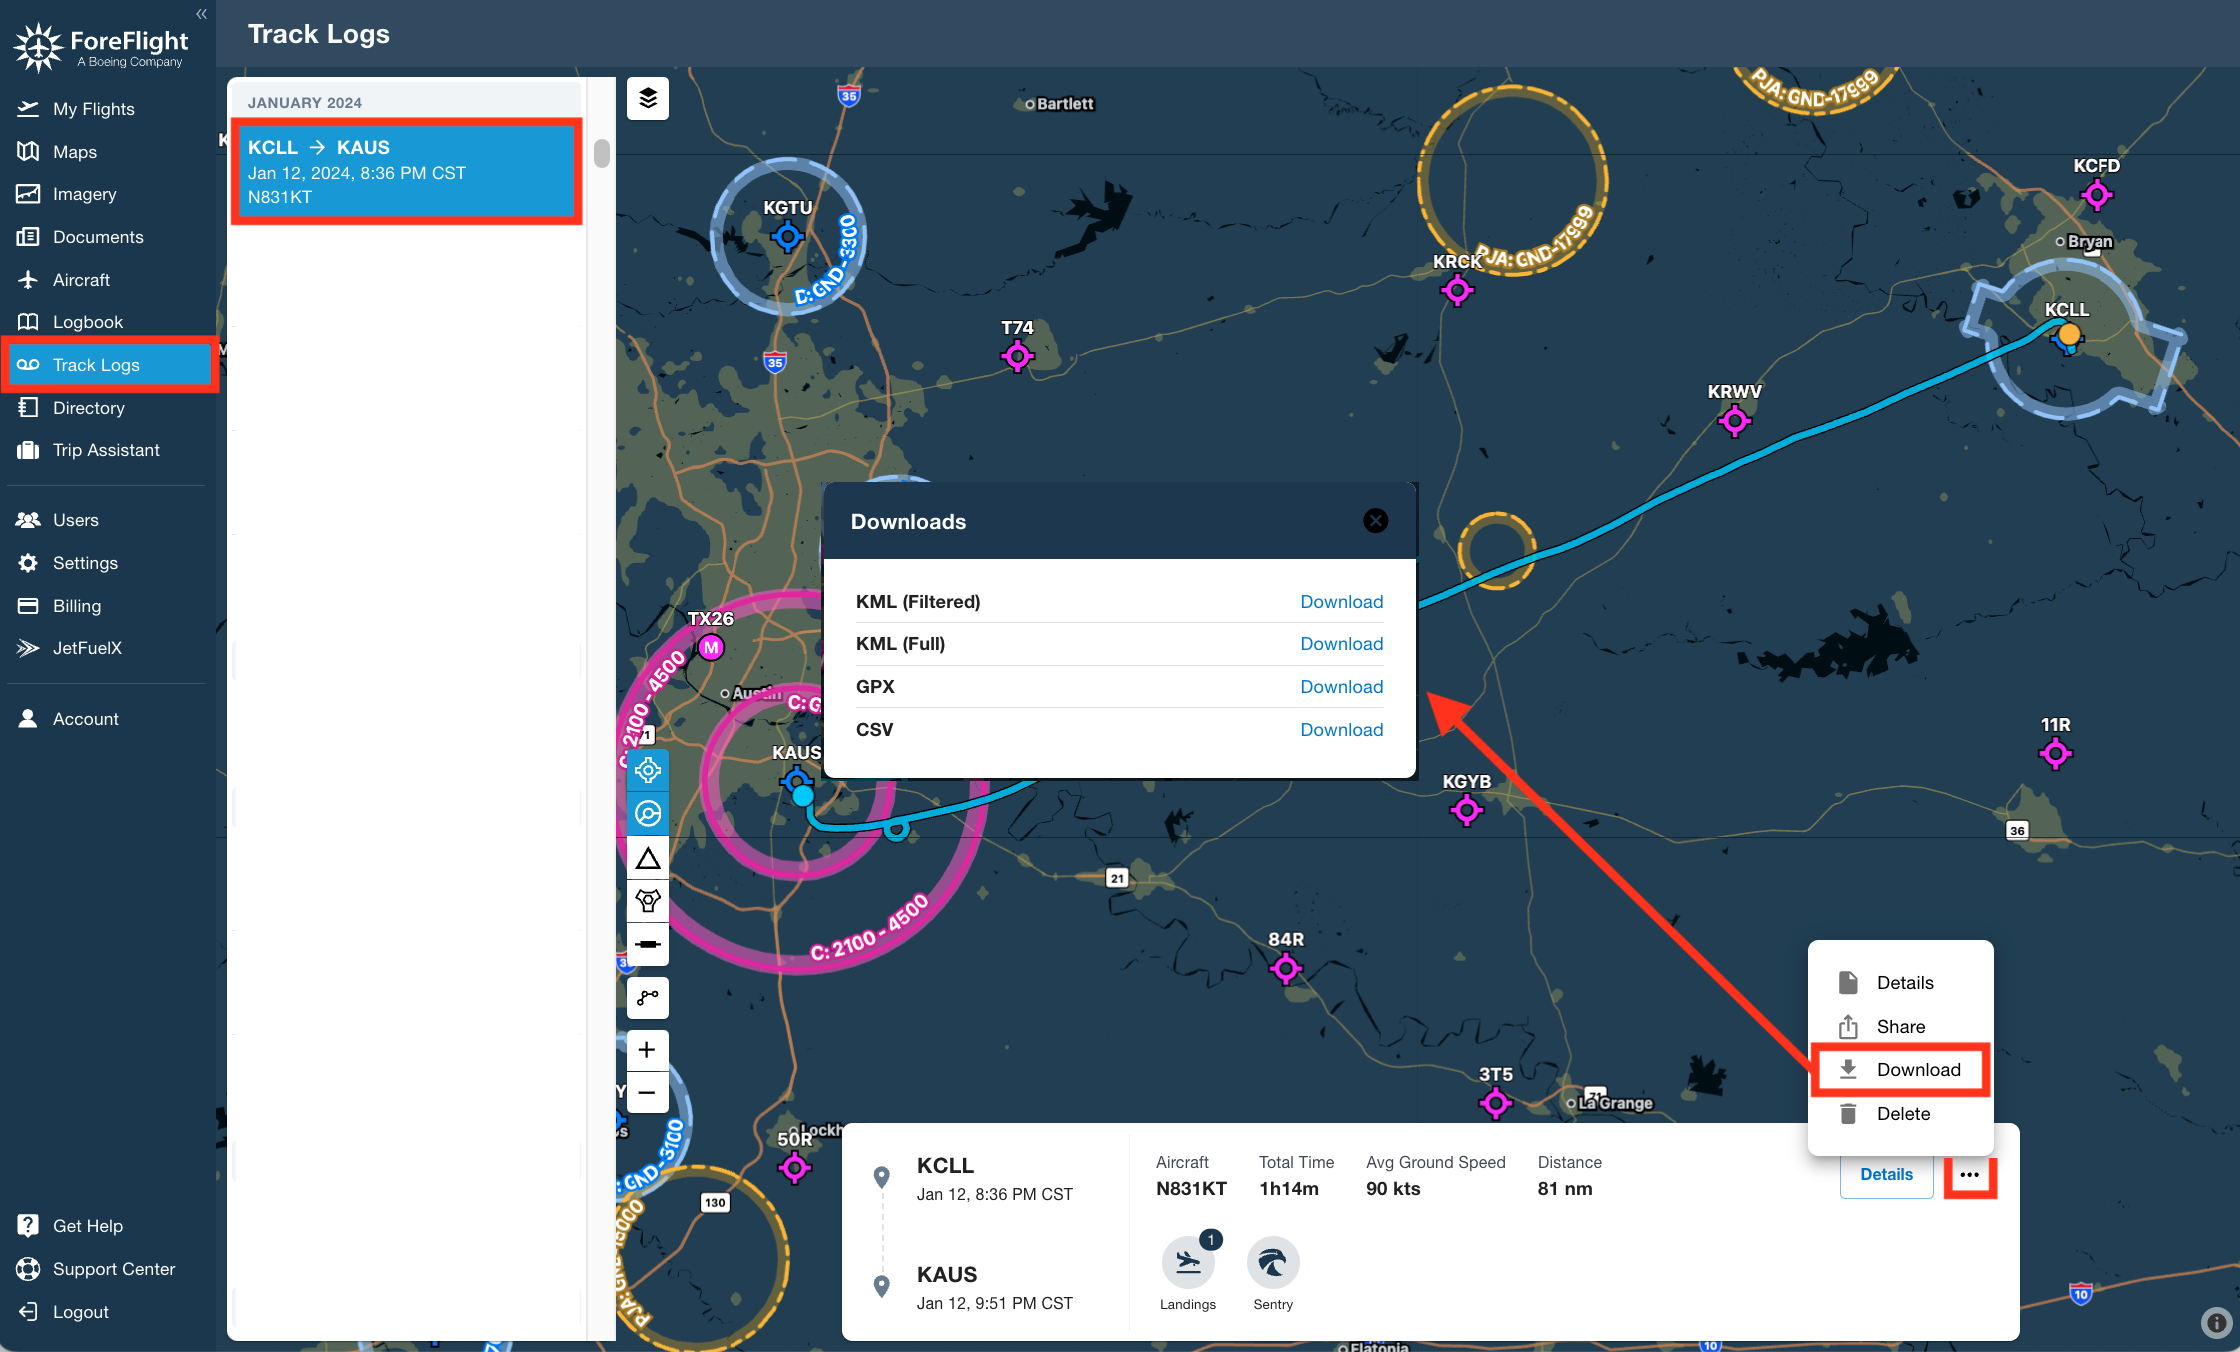Open Account page
Image resolution: width=2240 pixels, height=1352 pixels.
[85, 719]
